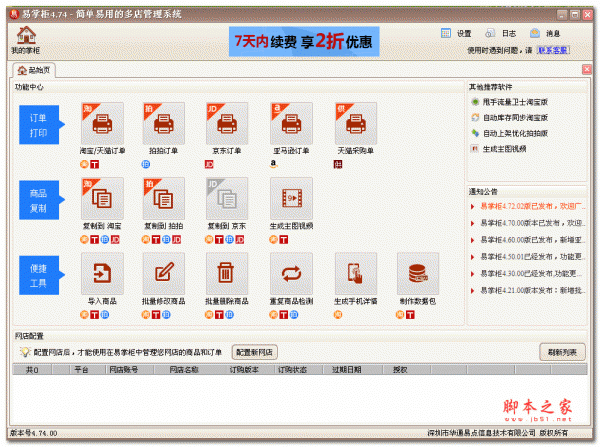
Task: Open 复制到京东 copy icon
Action: [x=227, y=198]
